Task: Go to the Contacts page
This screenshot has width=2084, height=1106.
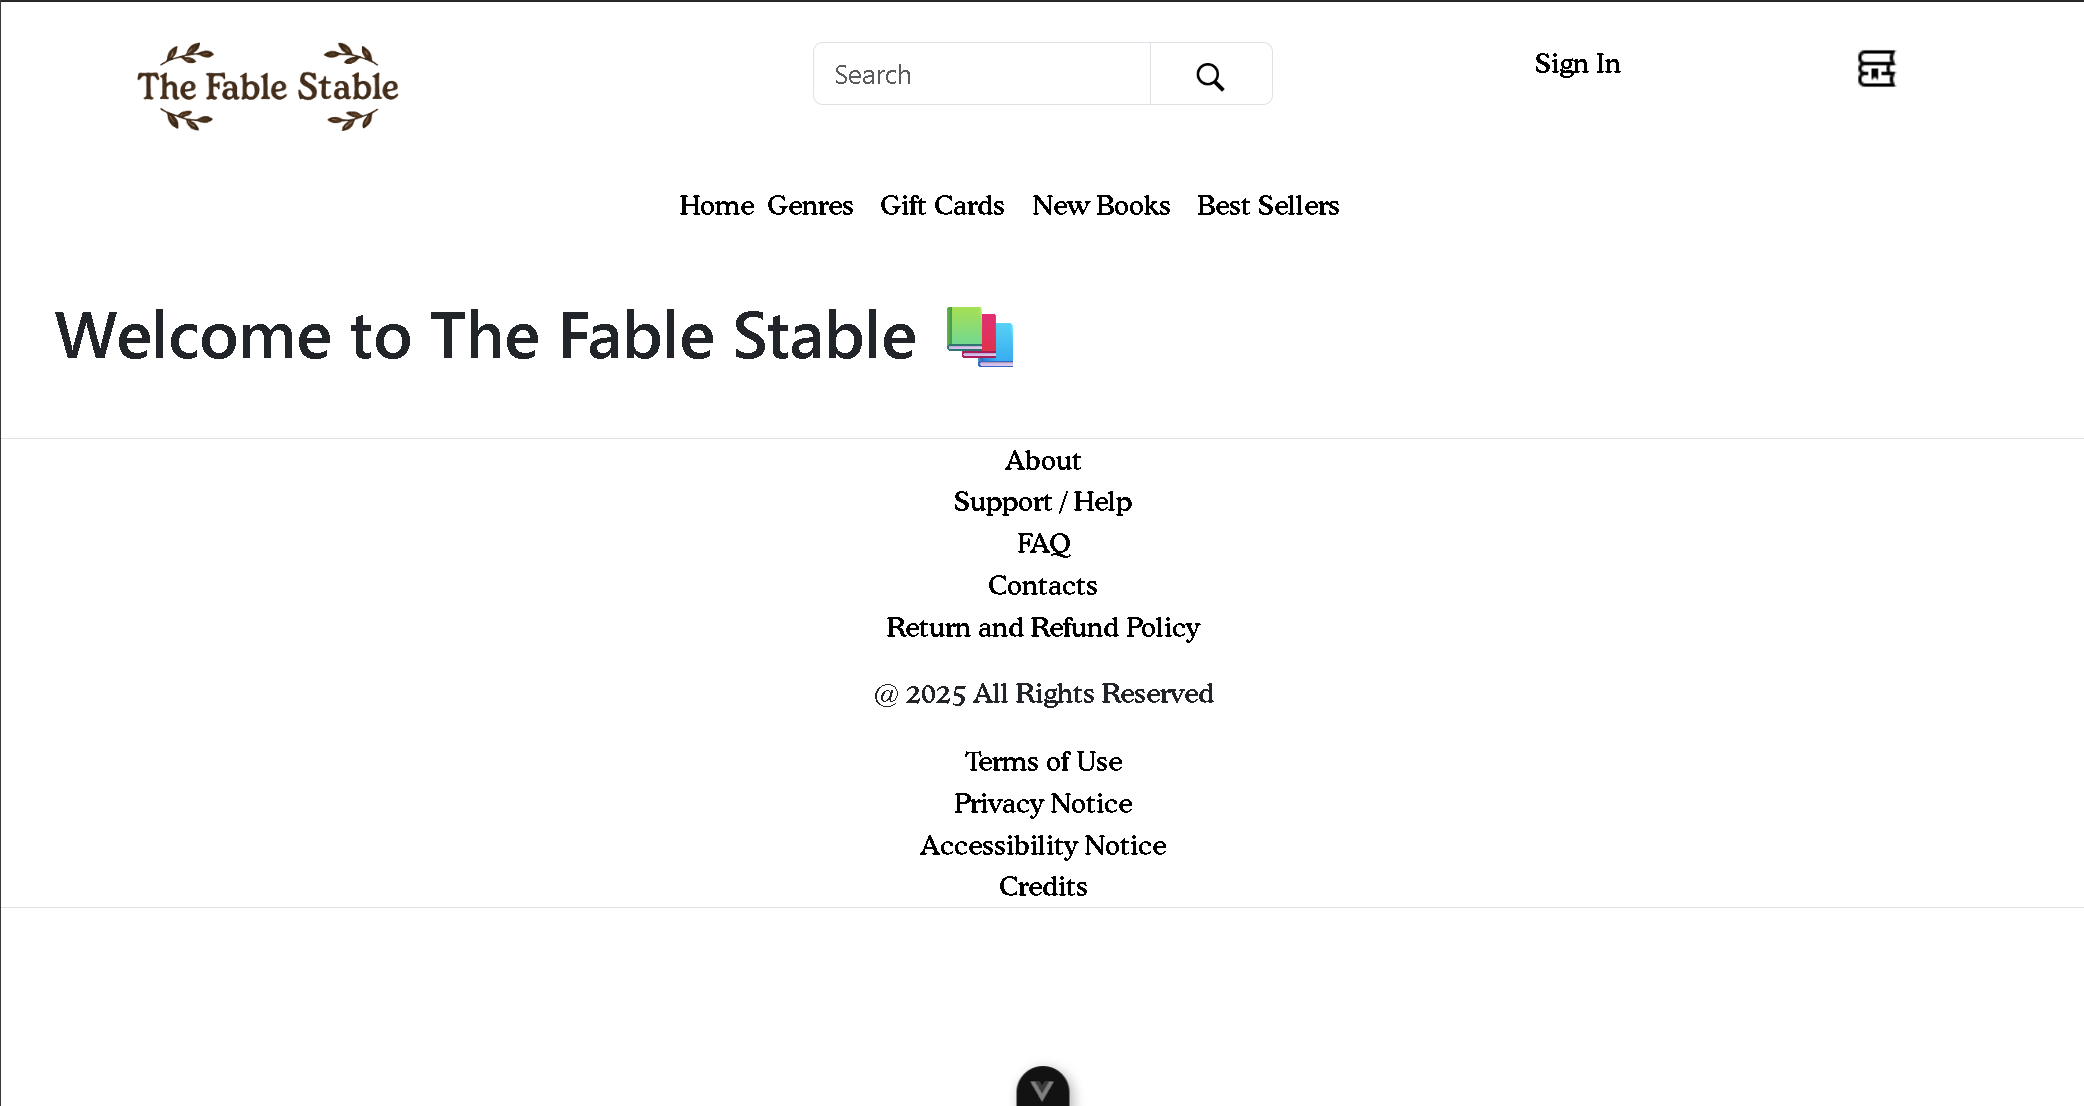Action: (x=1043, y=586)
